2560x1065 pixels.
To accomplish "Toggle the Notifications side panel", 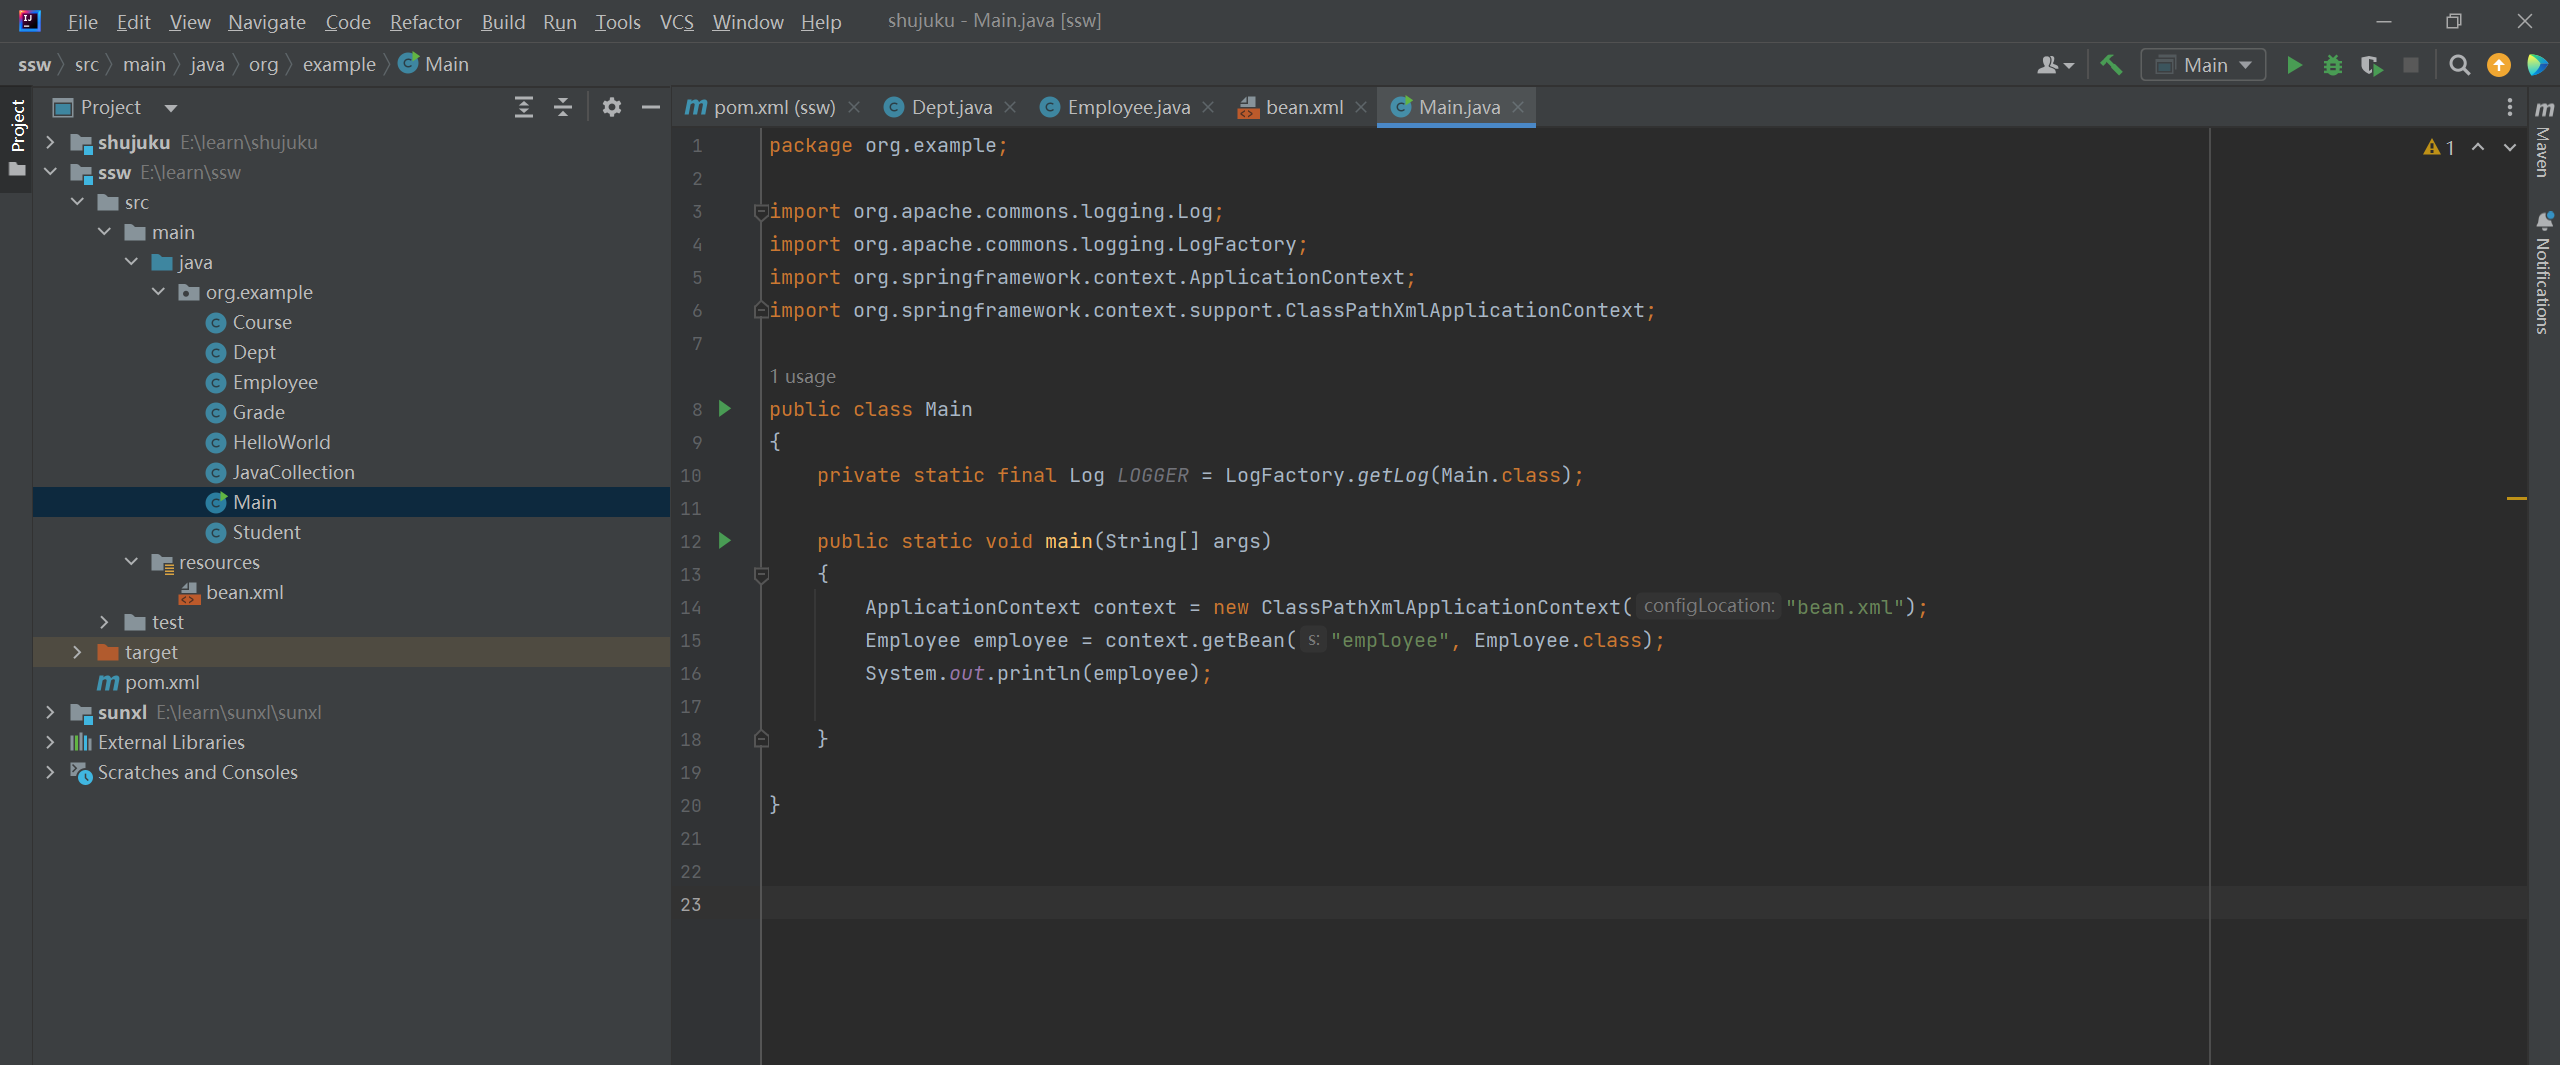I will [2544, 274].
